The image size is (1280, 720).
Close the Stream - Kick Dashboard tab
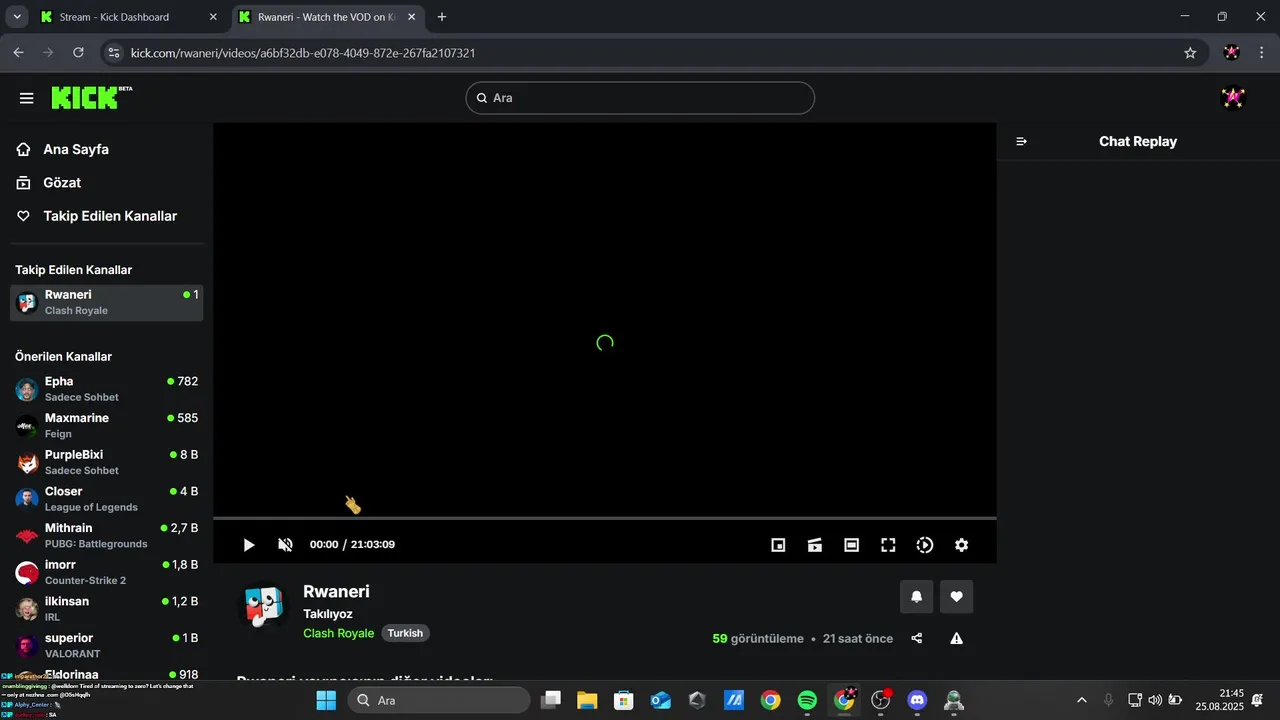213,17
